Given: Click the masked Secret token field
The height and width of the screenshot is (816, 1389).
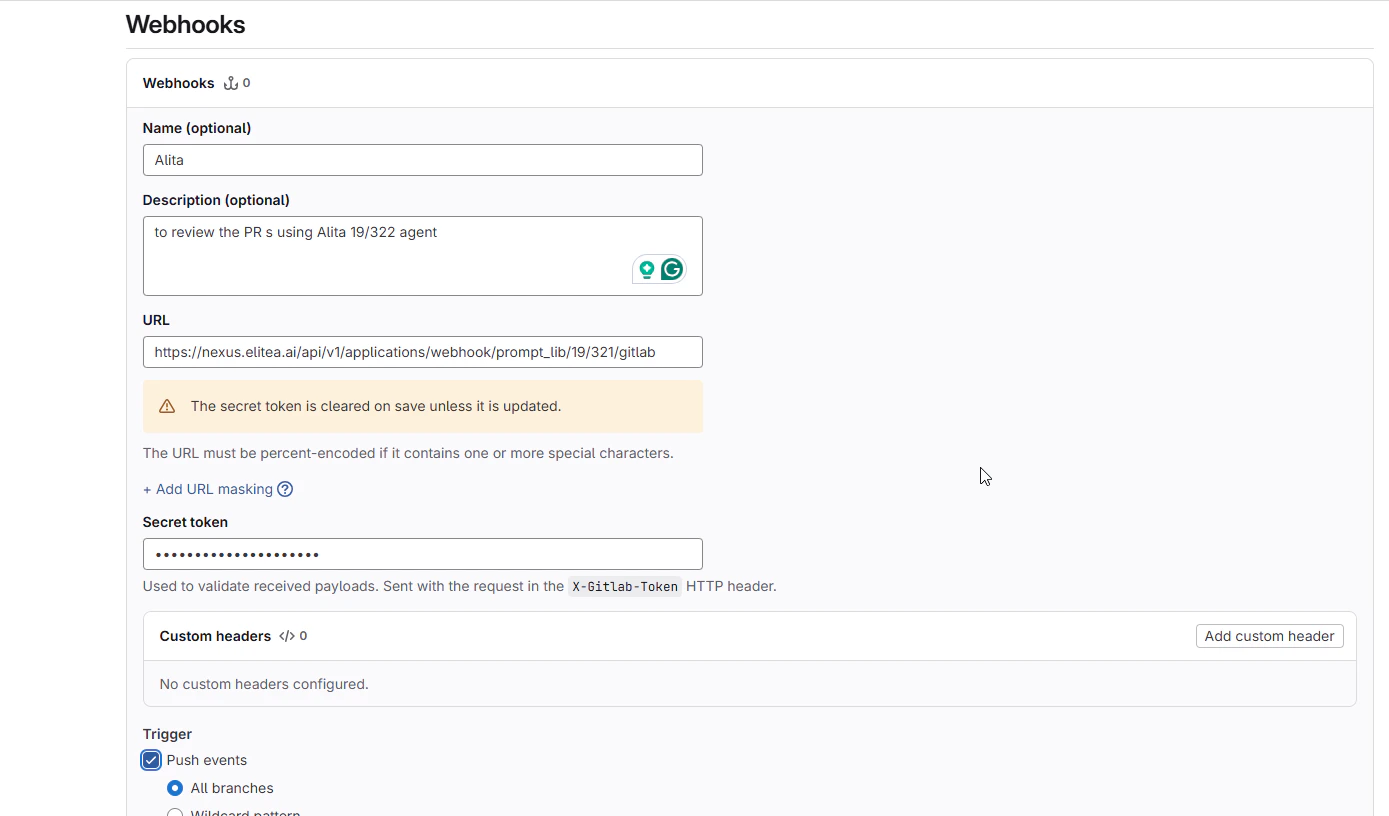Looking at the screenshot, I should pos(422,554).
